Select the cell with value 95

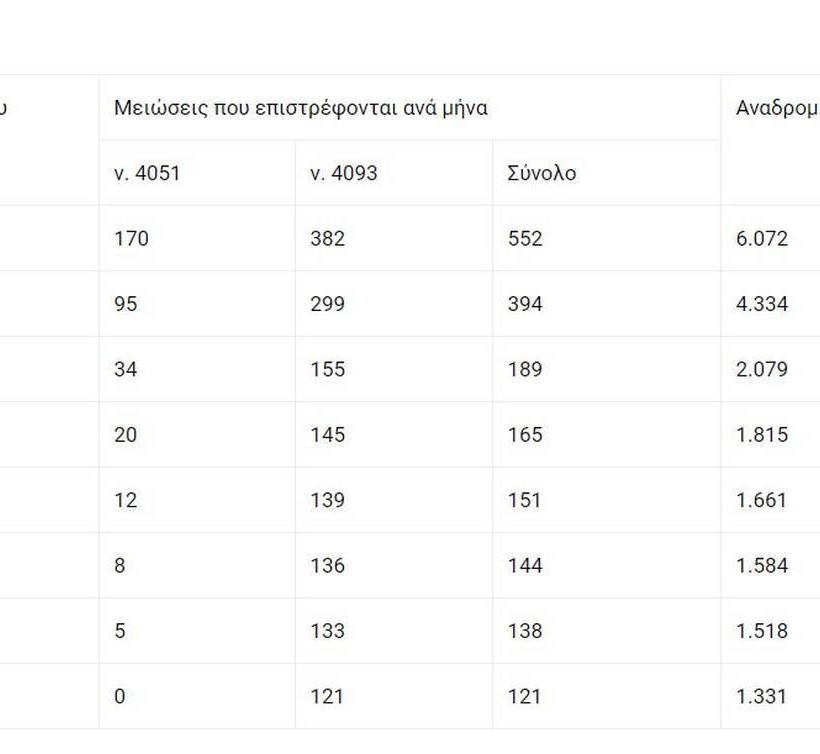point(126,303)
